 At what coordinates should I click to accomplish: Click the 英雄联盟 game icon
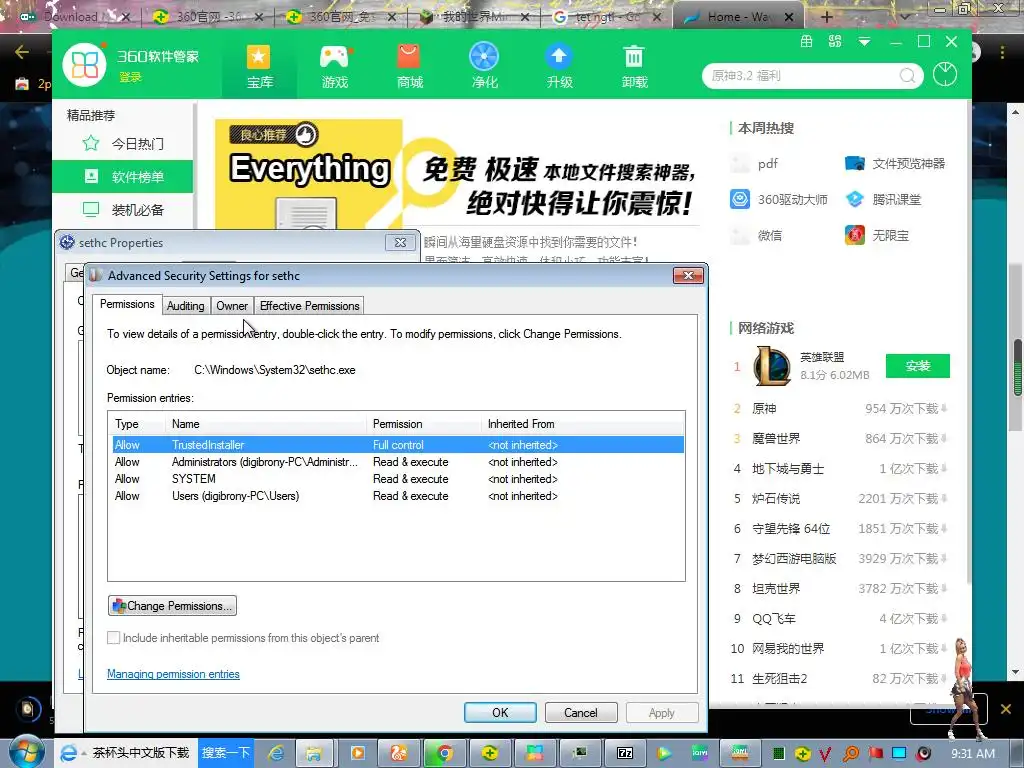(772, 366)
